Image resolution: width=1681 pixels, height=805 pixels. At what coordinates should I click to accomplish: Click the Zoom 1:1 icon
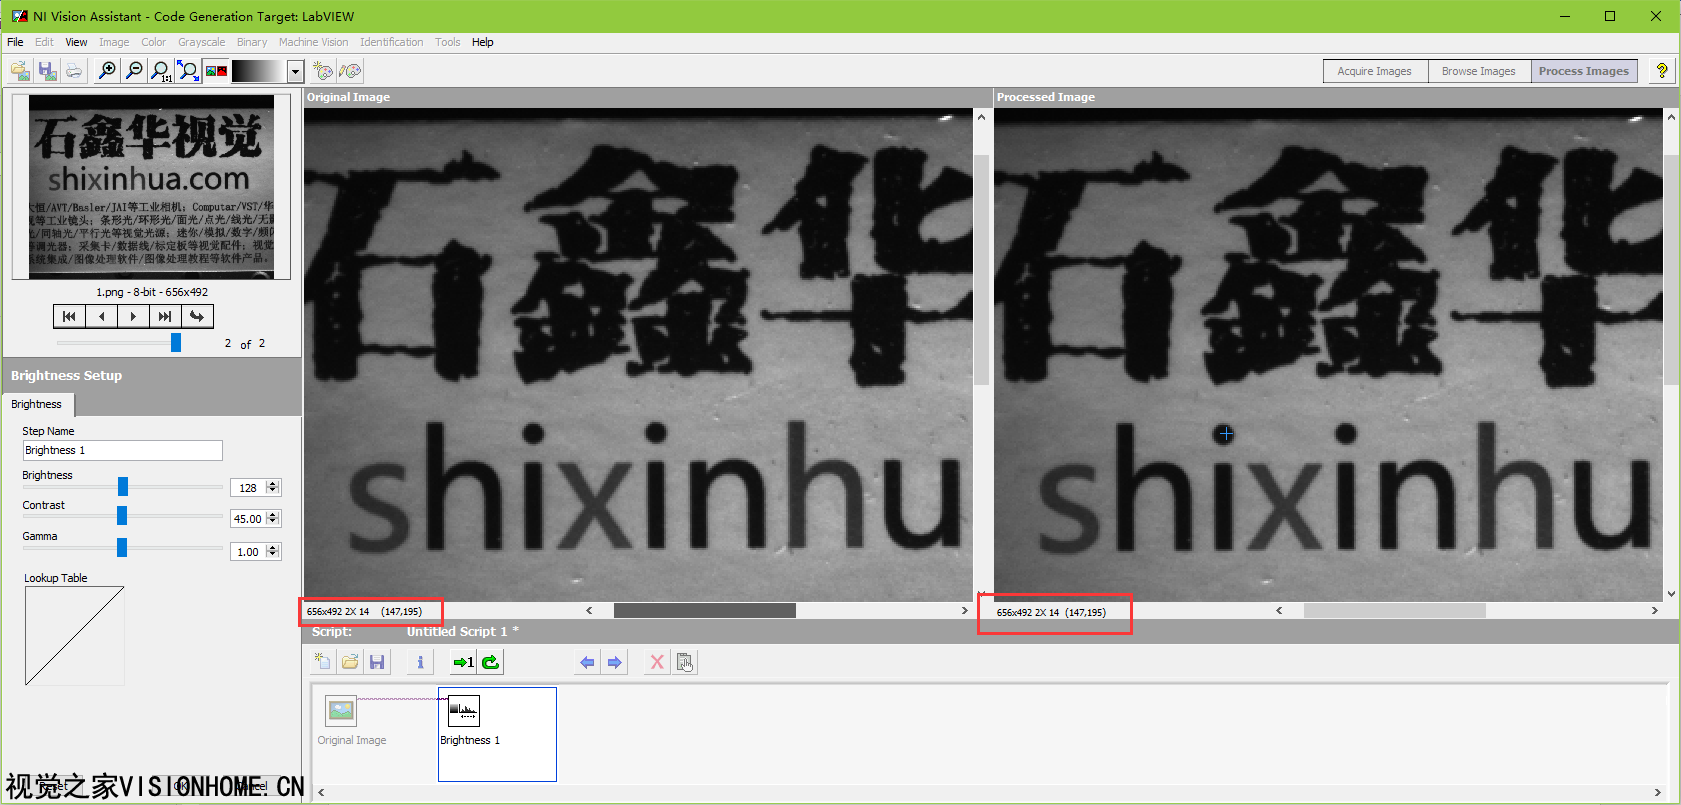(x=160, y=70)
